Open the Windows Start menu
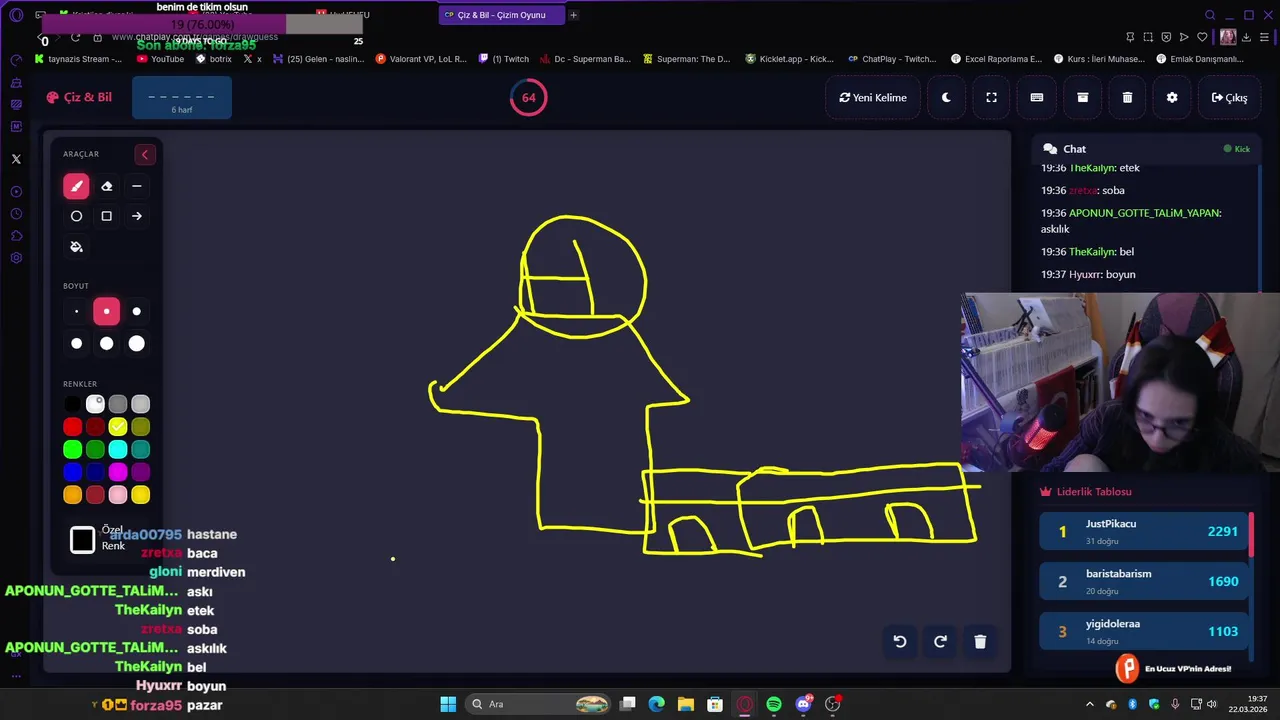This screenshot has width=1280, height=720. coord(448,704)
